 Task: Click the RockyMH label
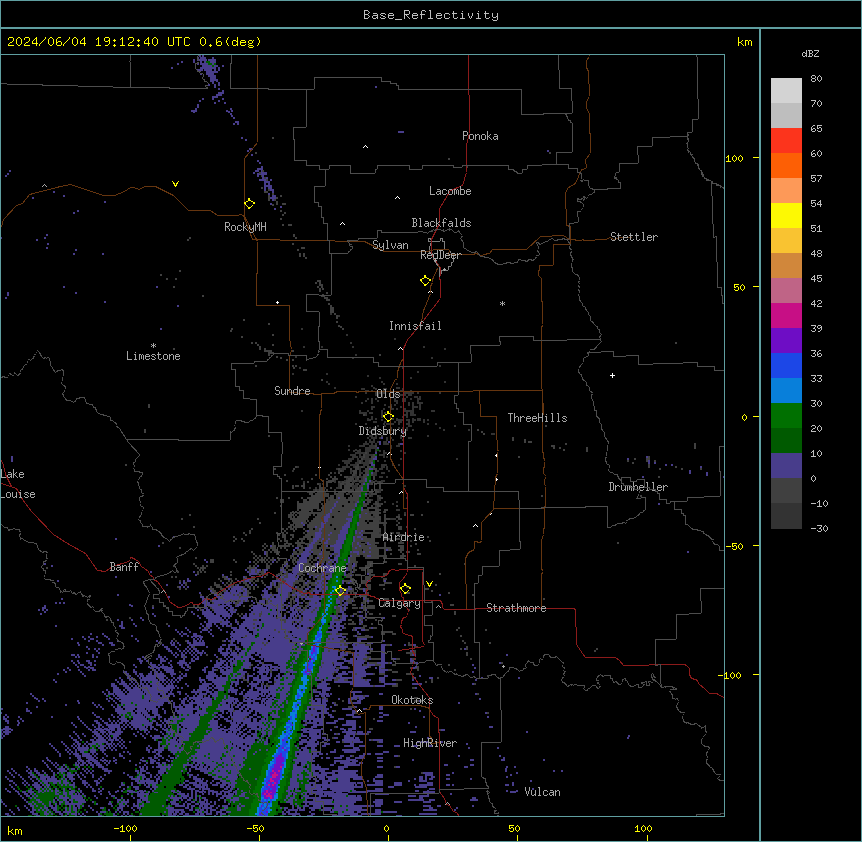(245, 227)
